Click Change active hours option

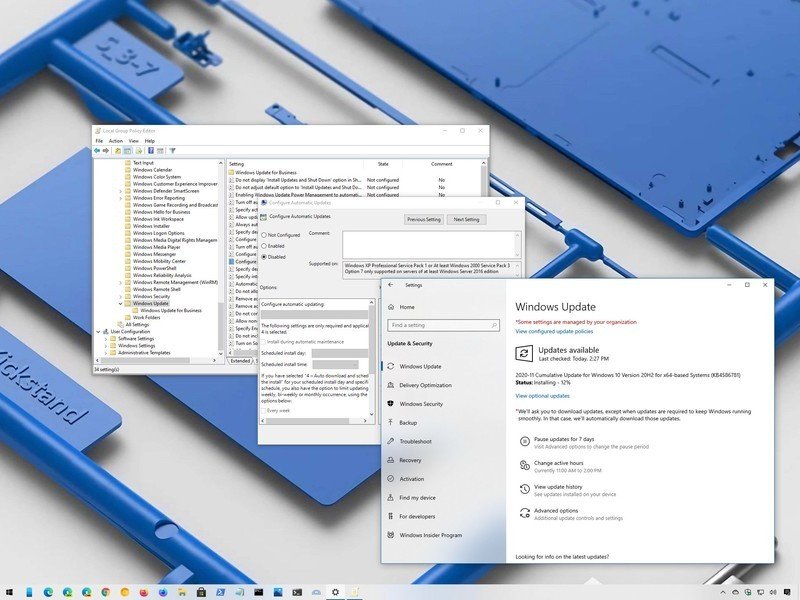559,463
